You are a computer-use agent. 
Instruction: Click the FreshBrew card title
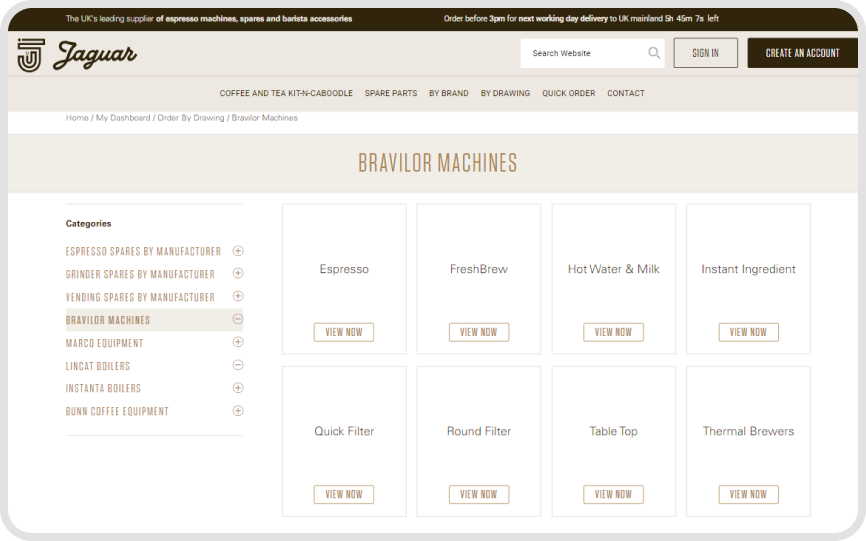pyautogui.click(x=479, y=269)
